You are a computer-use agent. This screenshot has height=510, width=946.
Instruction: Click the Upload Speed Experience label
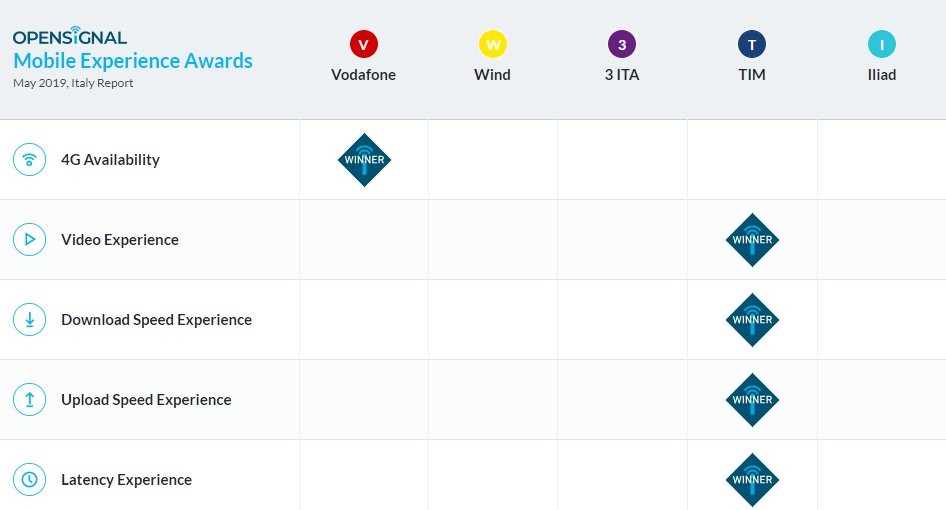[x=147, y=400]
